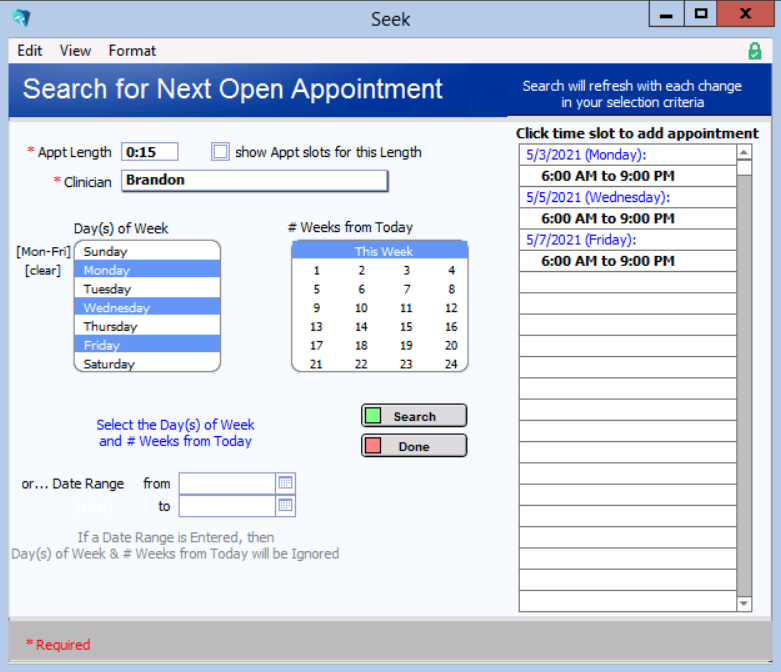781x672 pixels.
Task: Minimize the Seek window
Action: [x=666, y=14]
